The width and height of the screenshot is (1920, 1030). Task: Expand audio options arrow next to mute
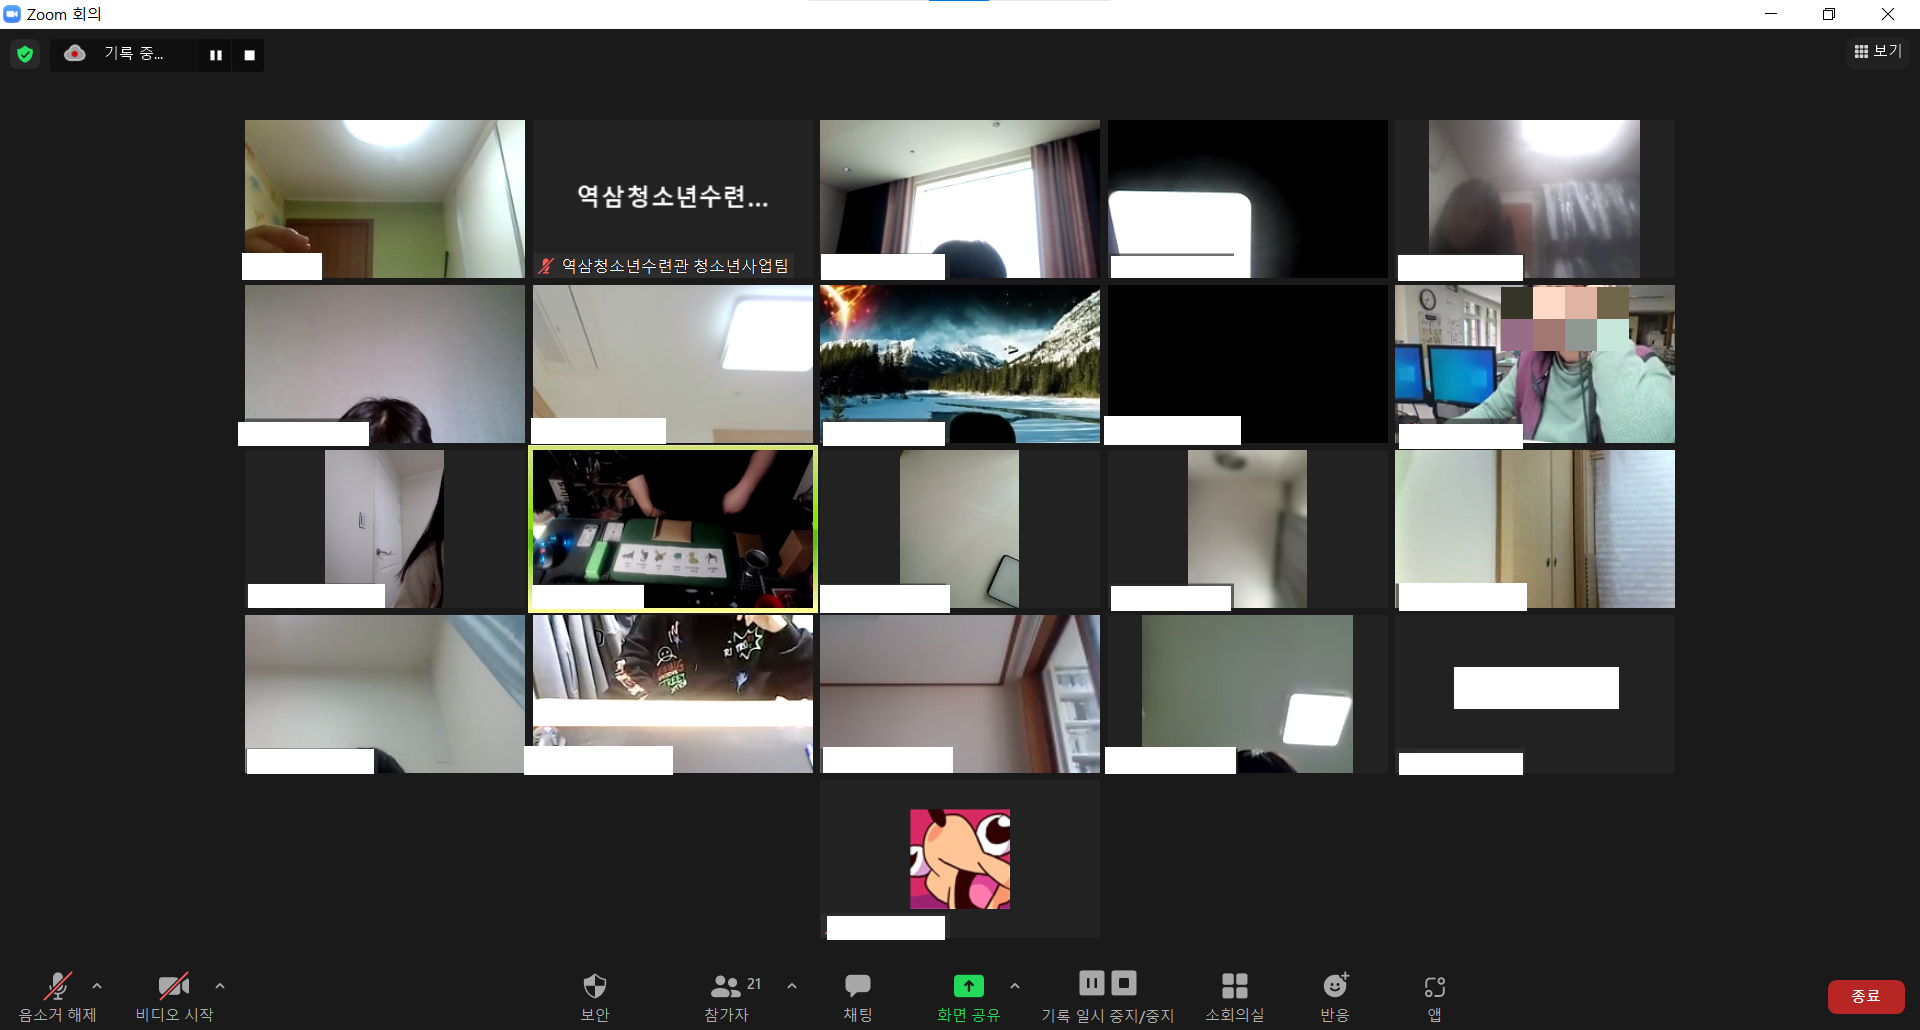pyautogui.click(x=97, y=986)
